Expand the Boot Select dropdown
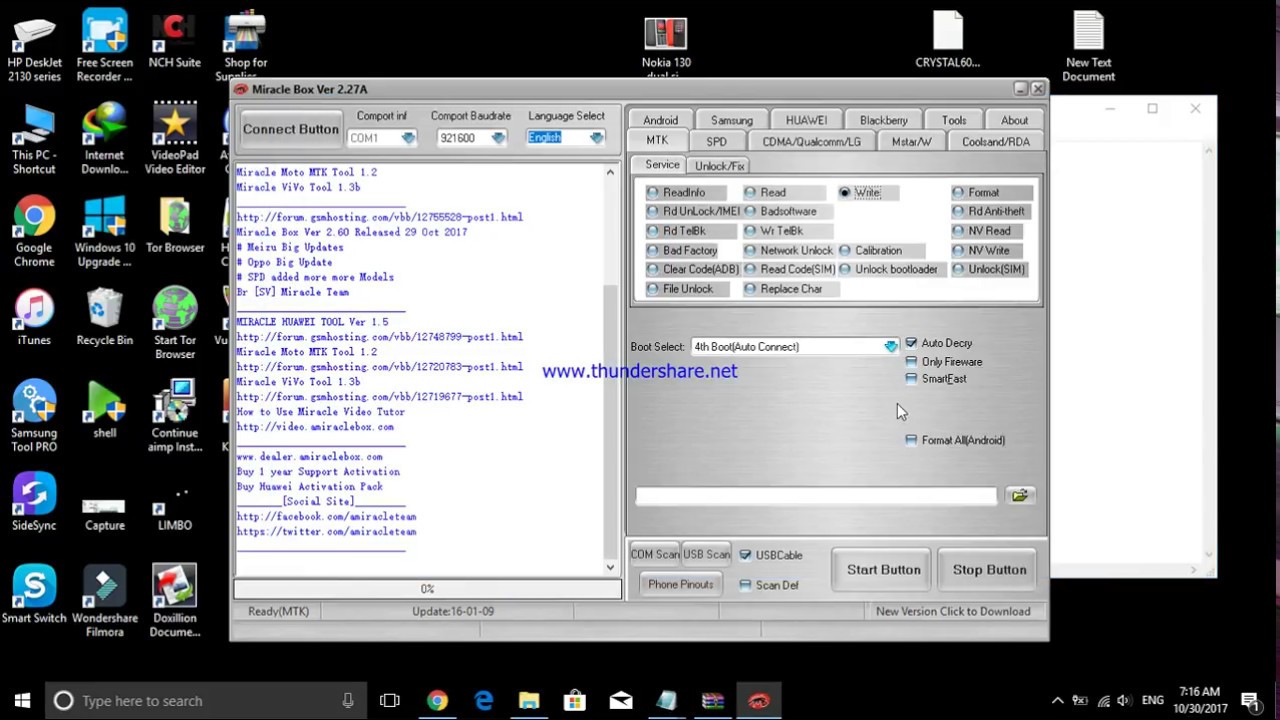Viewport: 1280px width, 720px height. [x=890, y=347]
